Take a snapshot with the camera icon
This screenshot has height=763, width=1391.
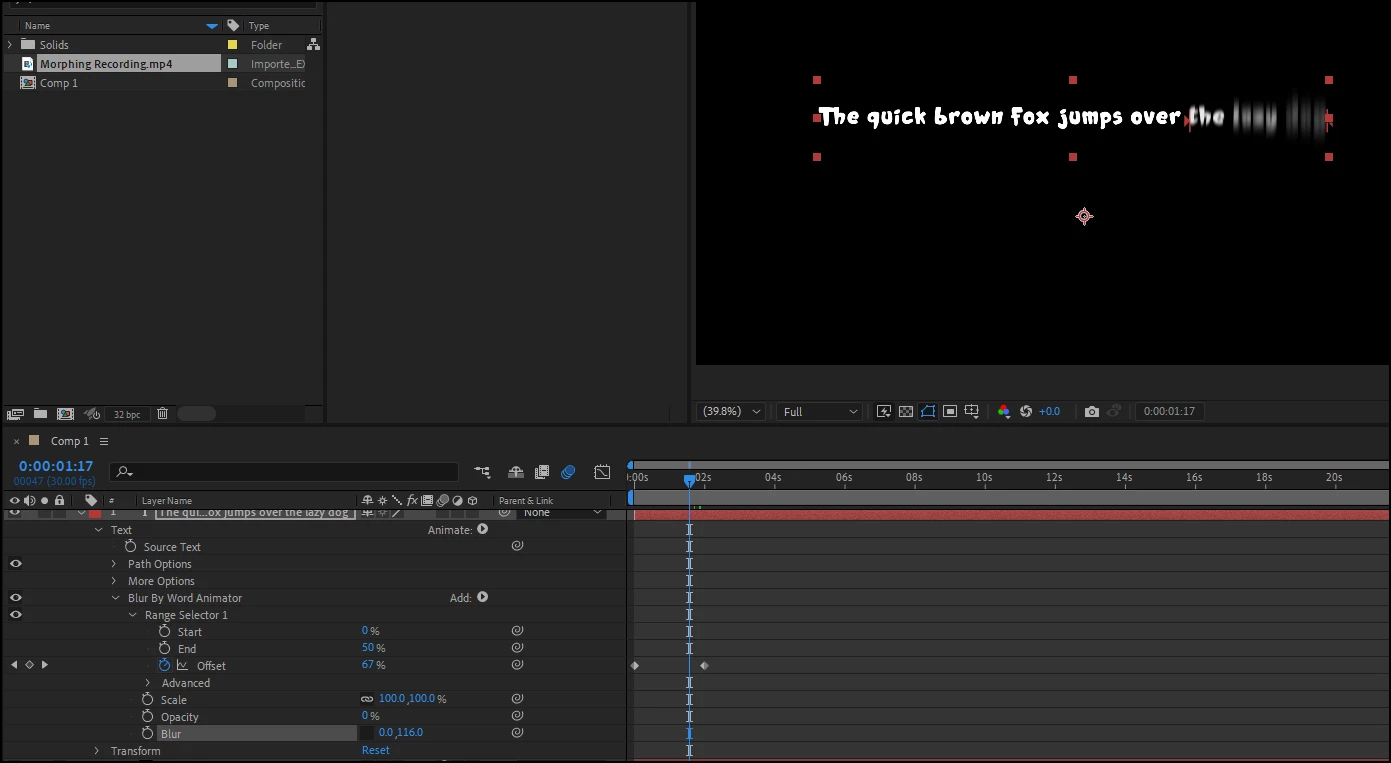(x=1091, y=412)
